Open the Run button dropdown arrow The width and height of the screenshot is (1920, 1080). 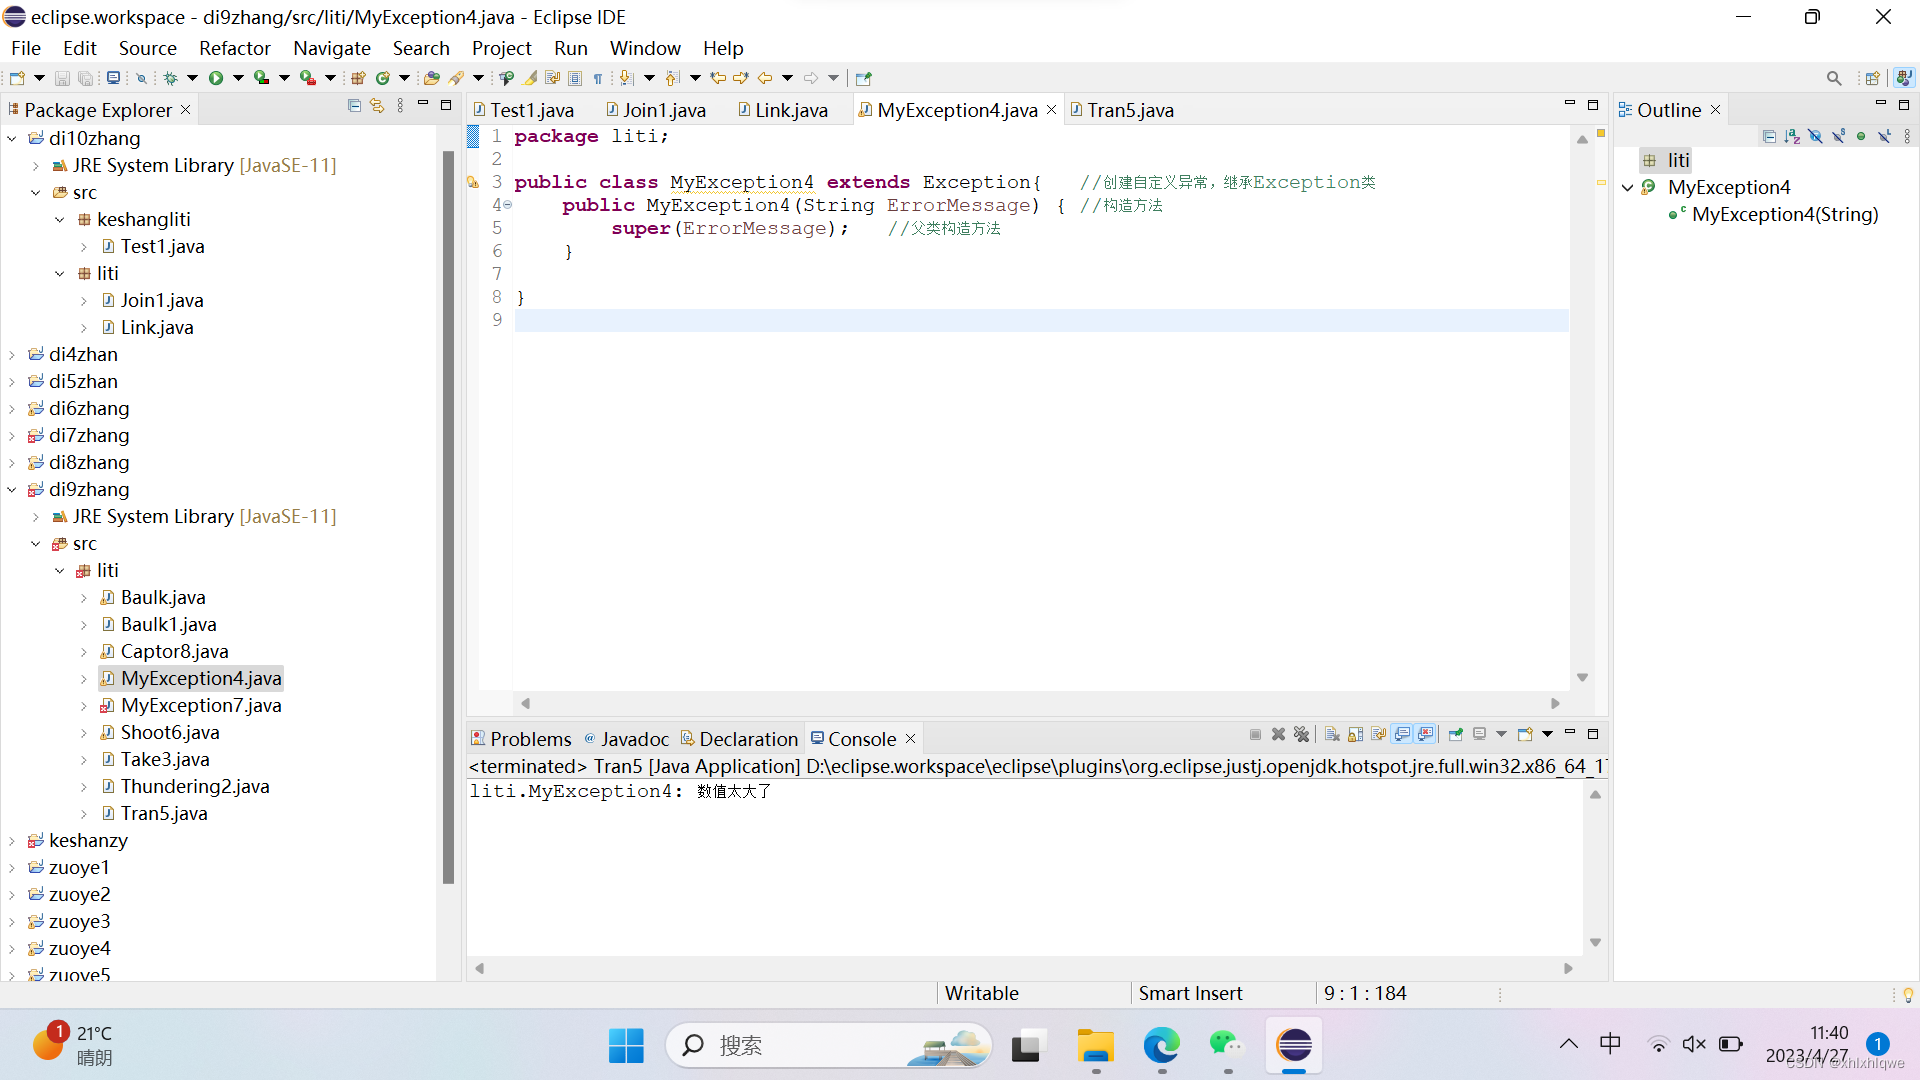pos(238,78)
